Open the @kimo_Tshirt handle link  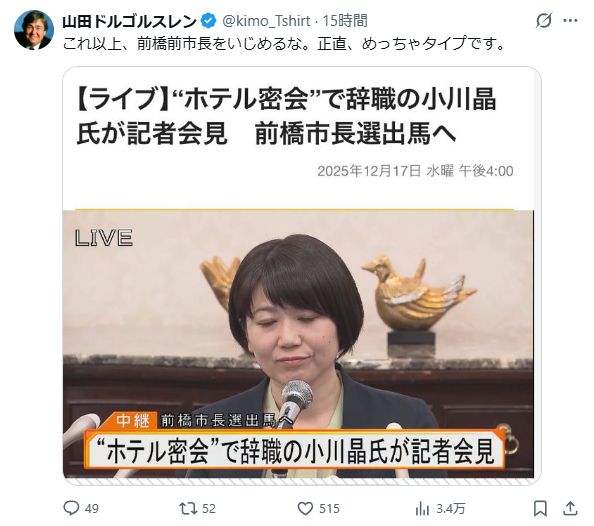[266, 21]
